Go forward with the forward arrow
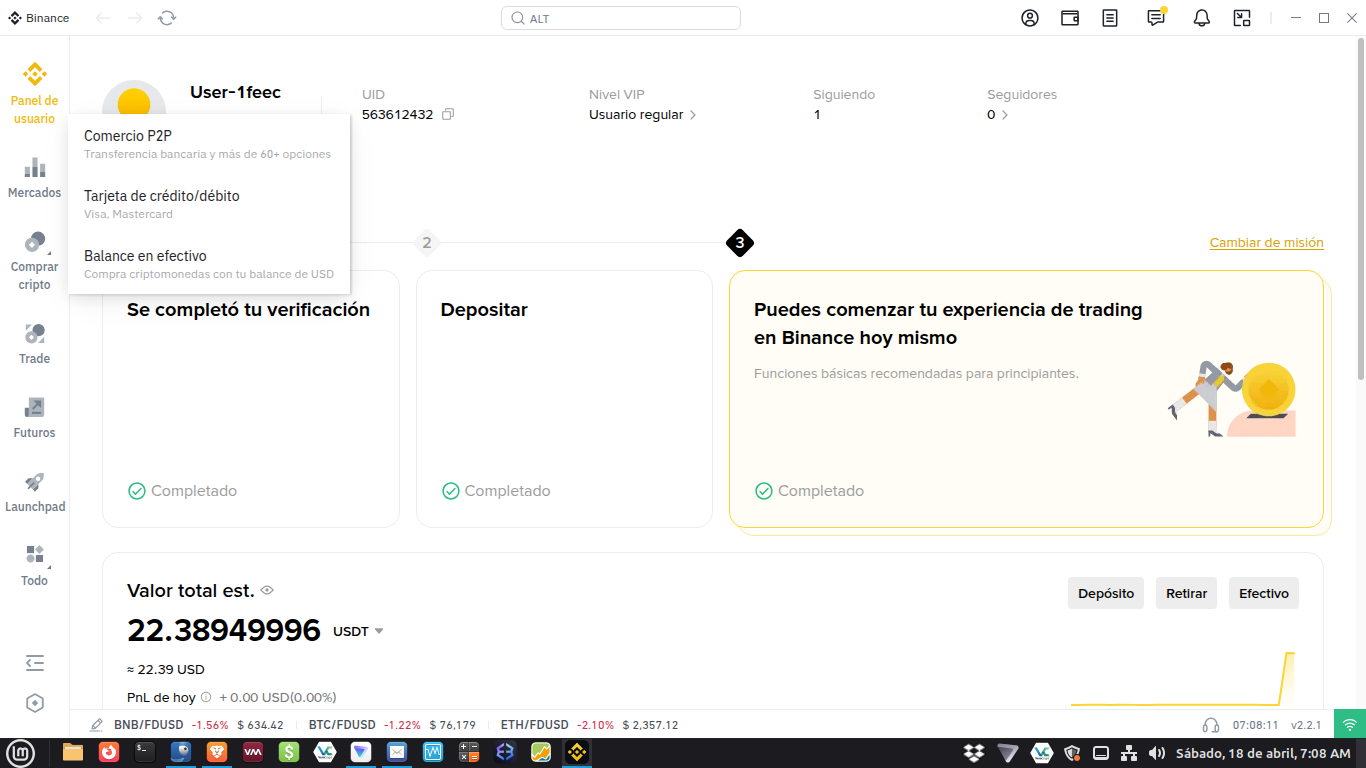1366x768 pixels. pyautogui.click(x=135, y=18)
